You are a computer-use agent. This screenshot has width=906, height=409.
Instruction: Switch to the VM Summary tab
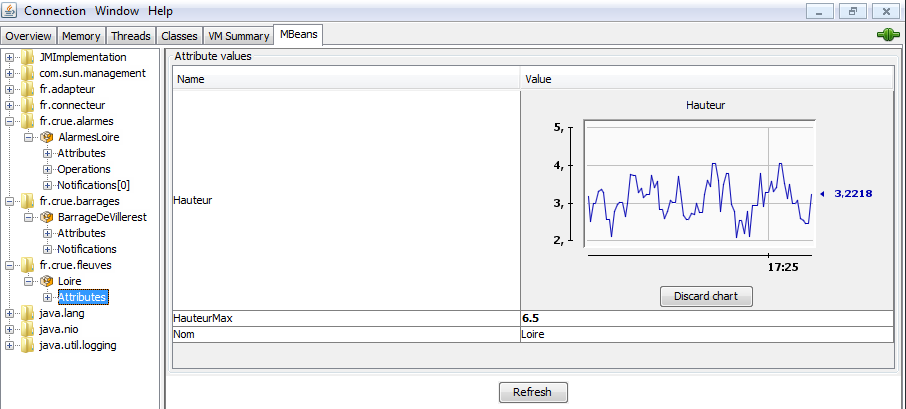pos(238,36)
